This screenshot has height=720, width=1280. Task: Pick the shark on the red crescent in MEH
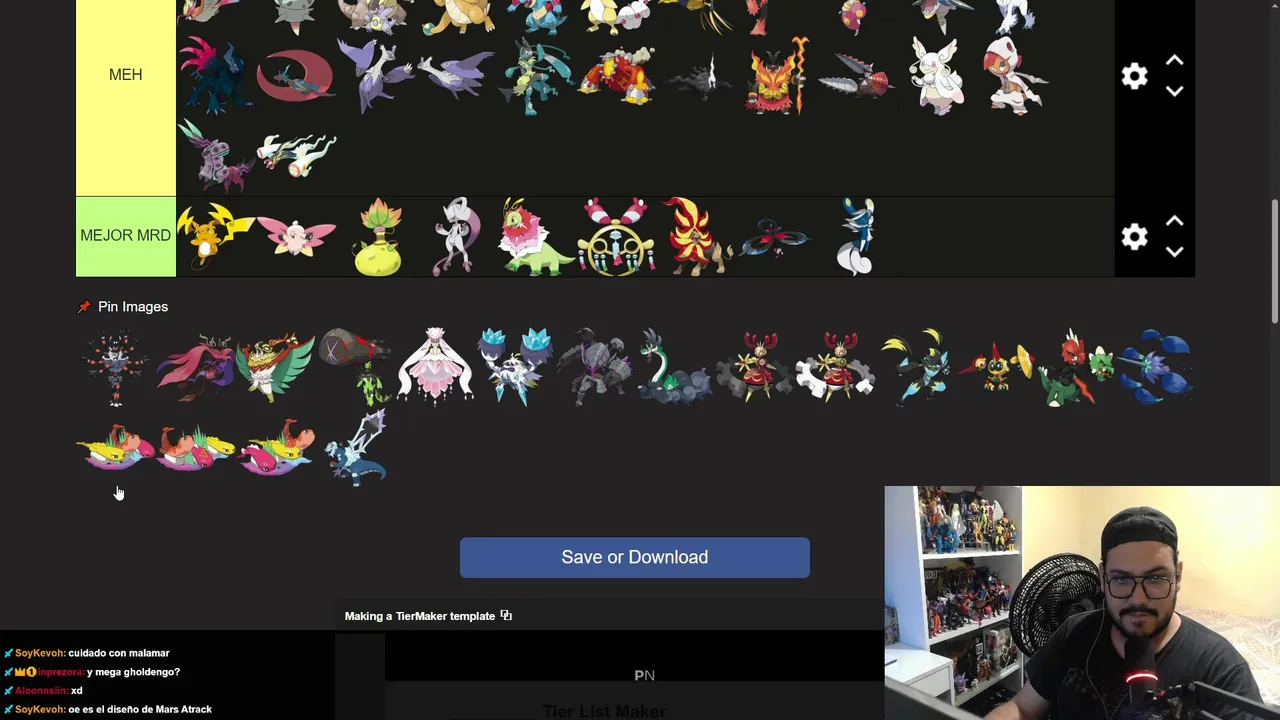296,76
